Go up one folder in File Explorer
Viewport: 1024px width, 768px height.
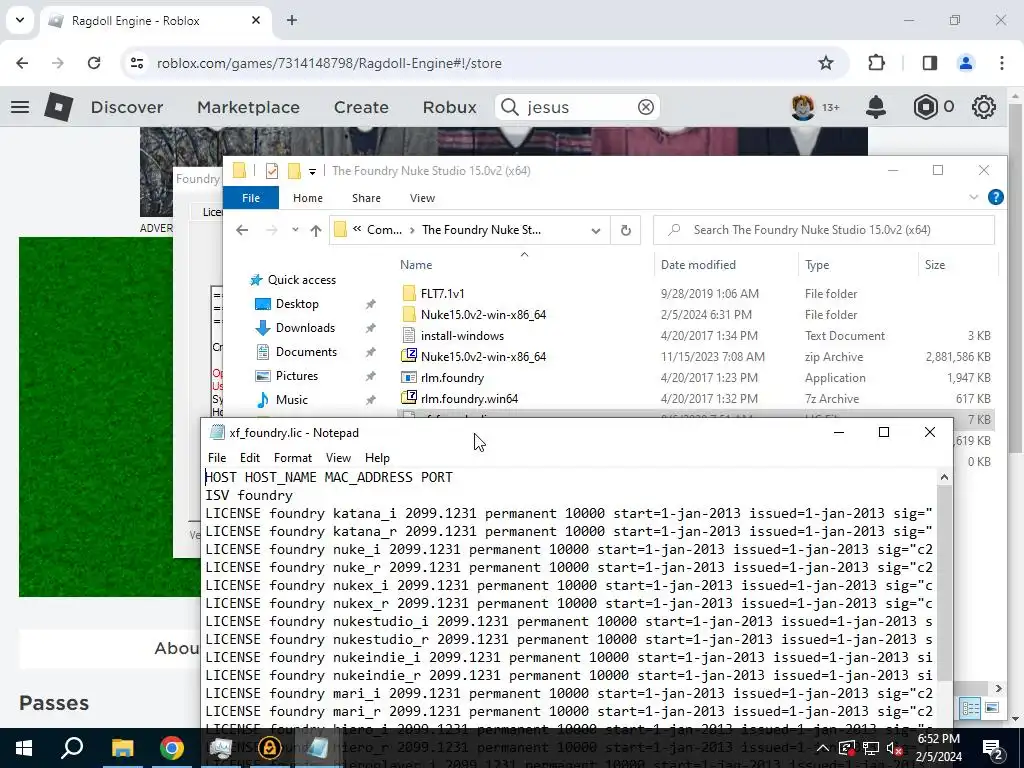(315, 230)
